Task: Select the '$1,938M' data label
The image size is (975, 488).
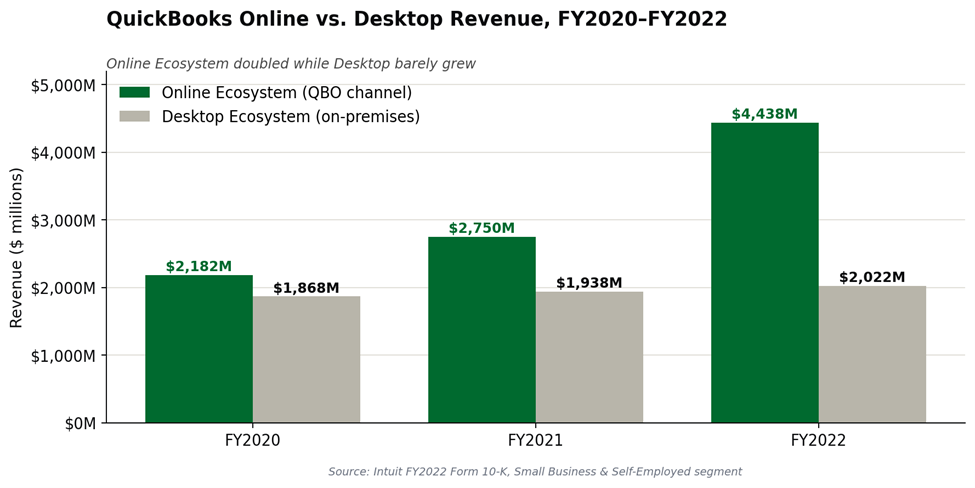Action: 589,283
